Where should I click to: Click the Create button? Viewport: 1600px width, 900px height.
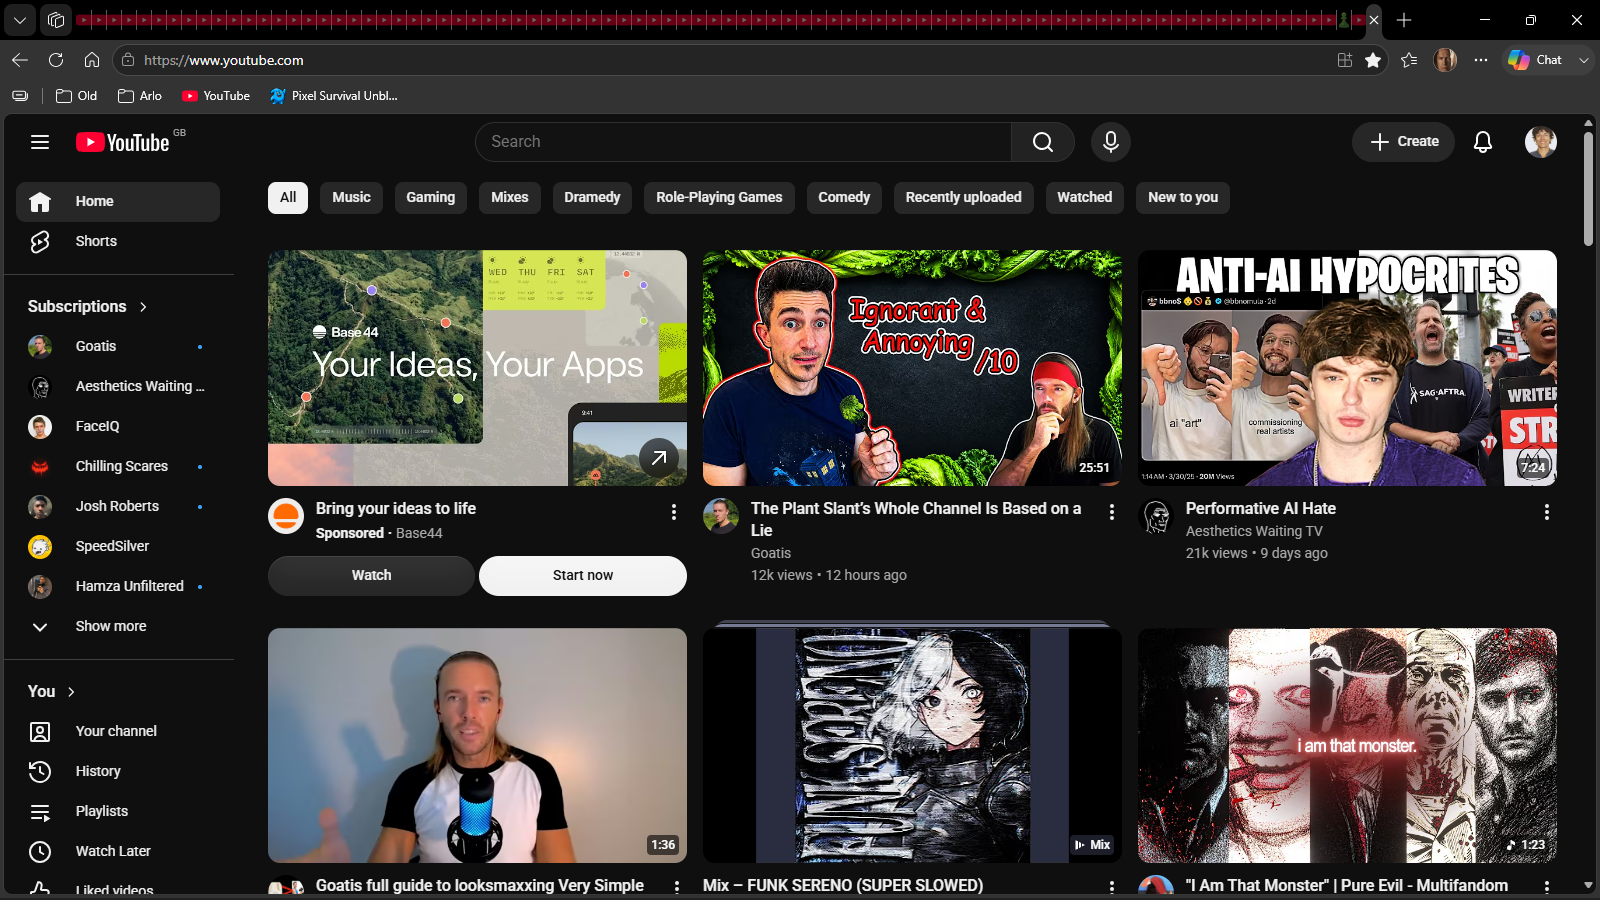(1404, 142)
